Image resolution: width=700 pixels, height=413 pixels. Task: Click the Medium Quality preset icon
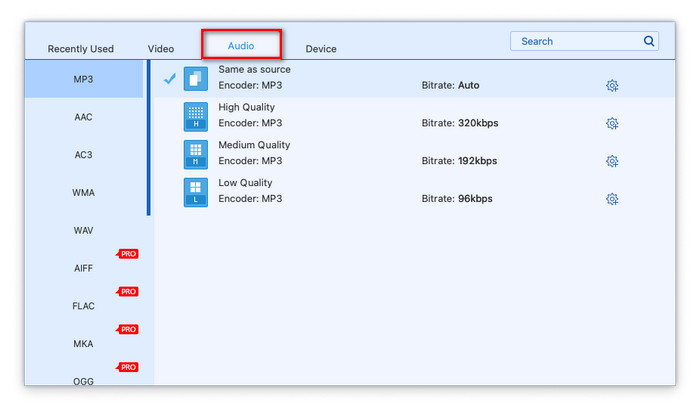click(196, 154)
